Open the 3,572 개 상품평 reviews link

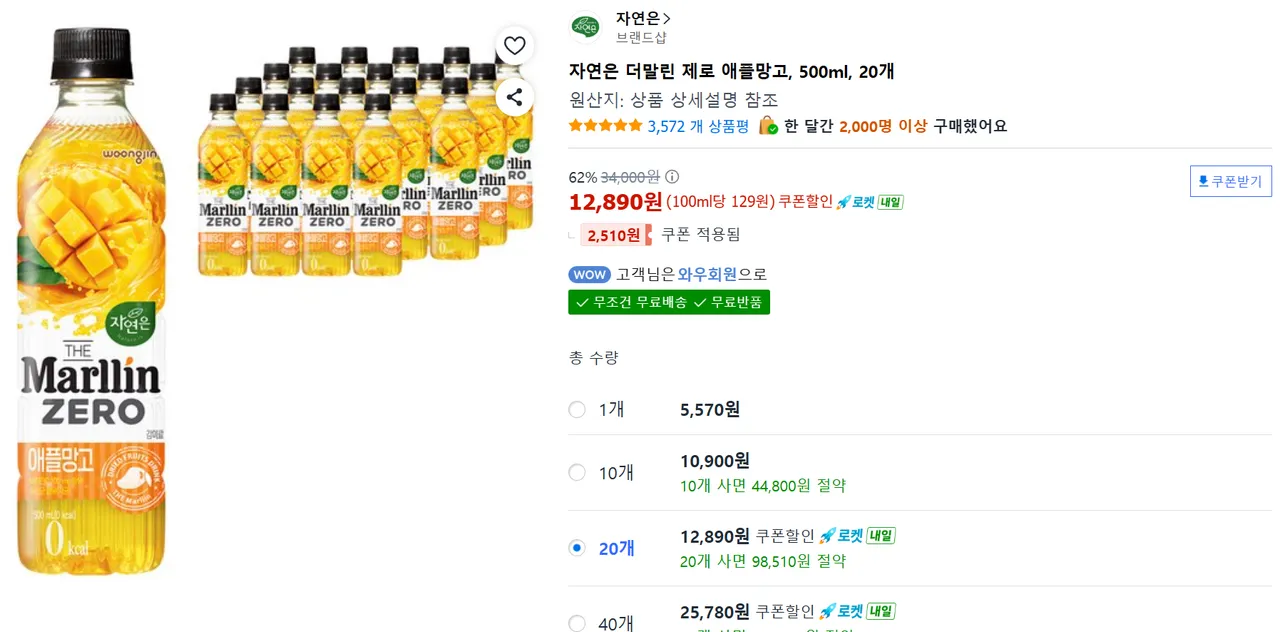tap(698, 126)
